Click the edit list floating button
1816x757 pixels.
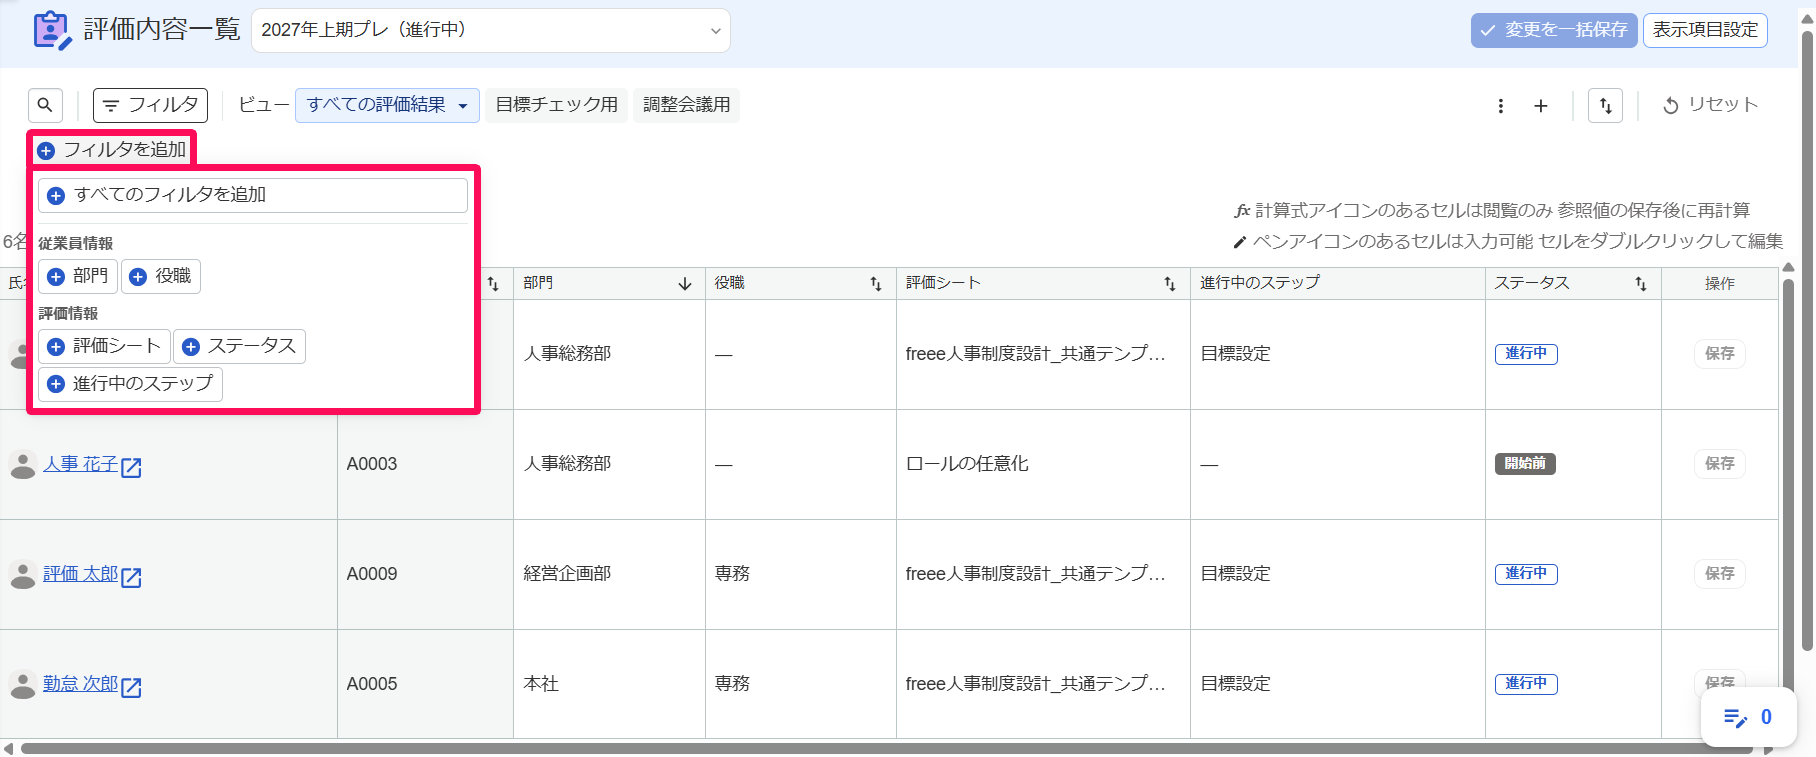coord(1748,717)
